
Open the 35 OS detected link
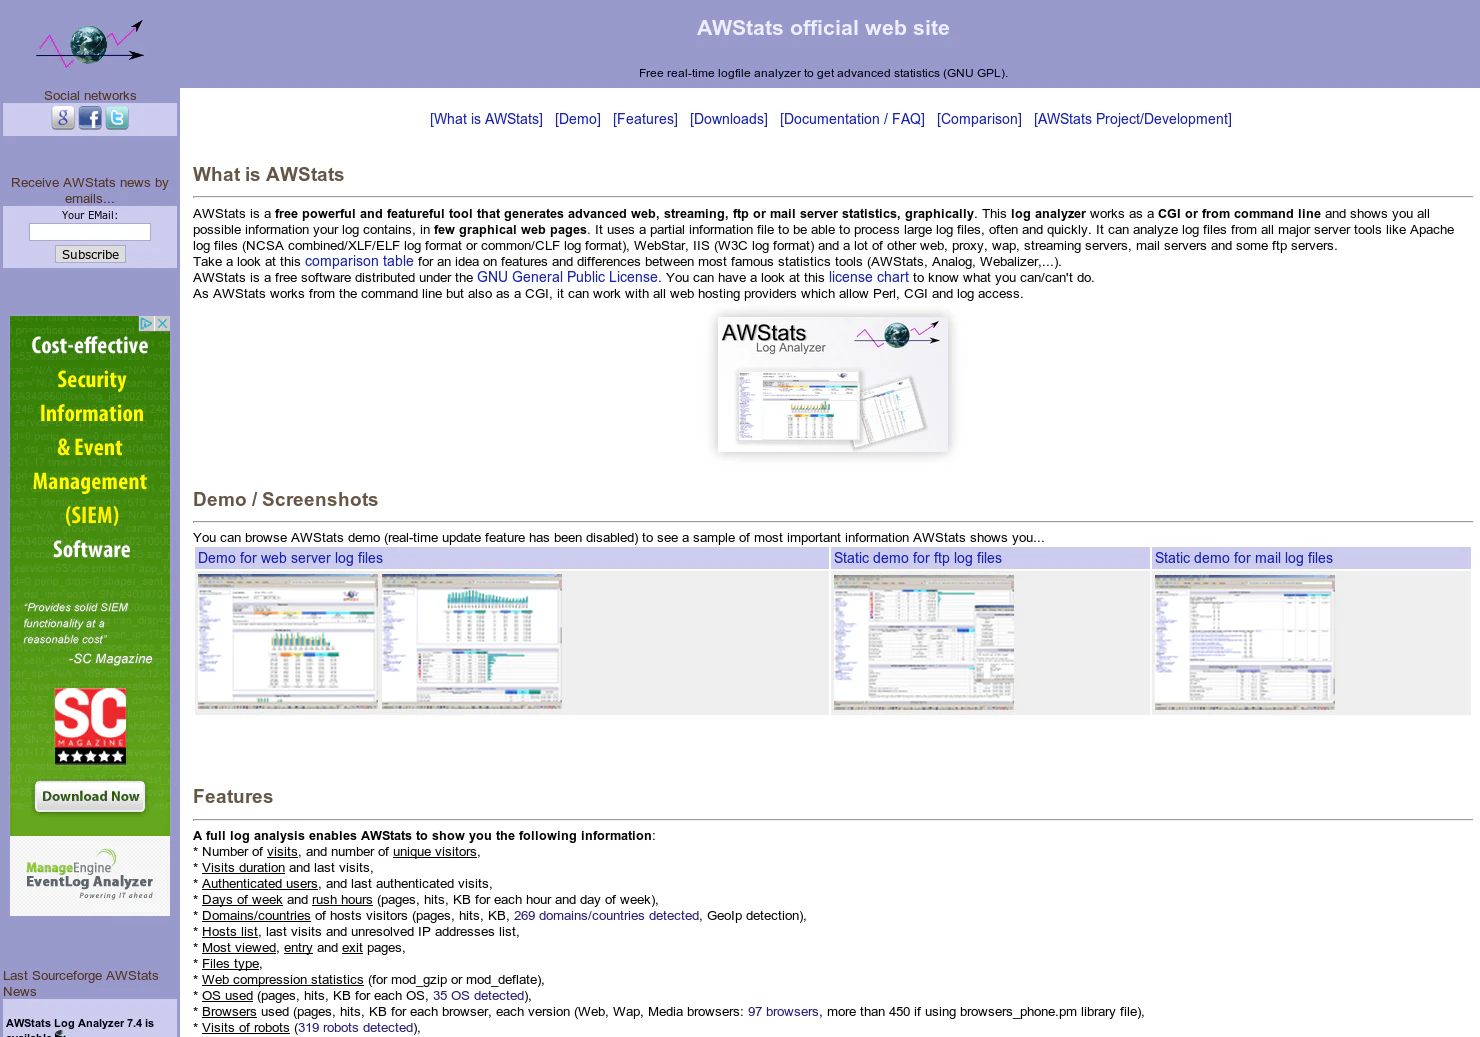click(x=479, y=996)
